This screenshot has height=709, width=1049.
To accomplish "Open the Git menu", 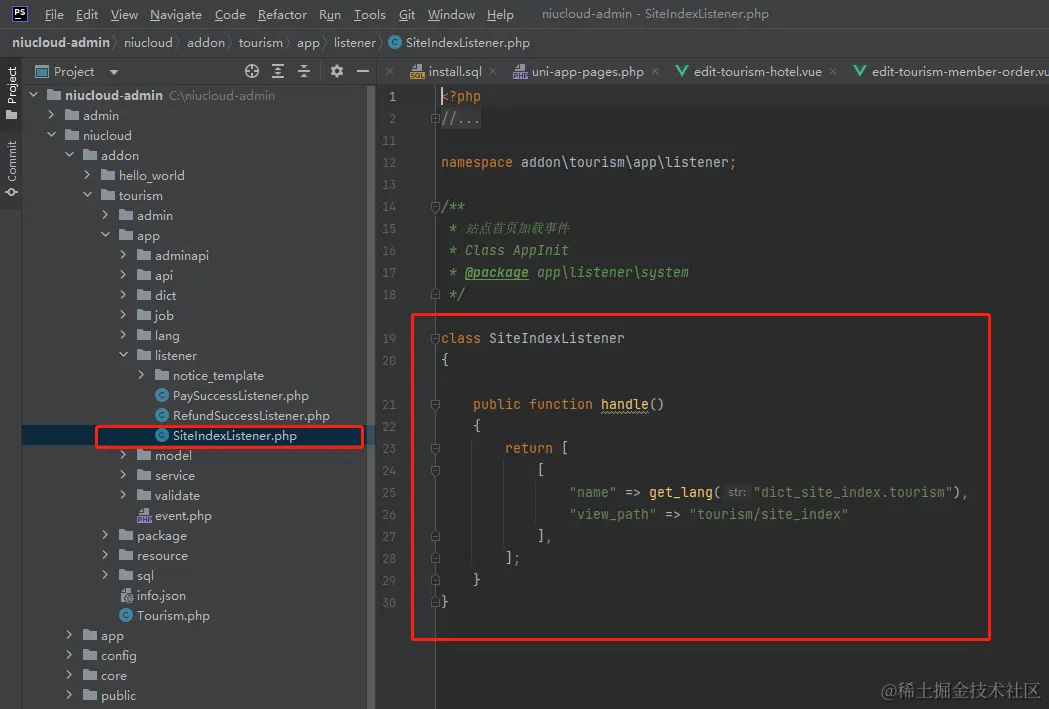I will (x=407, y=14).
